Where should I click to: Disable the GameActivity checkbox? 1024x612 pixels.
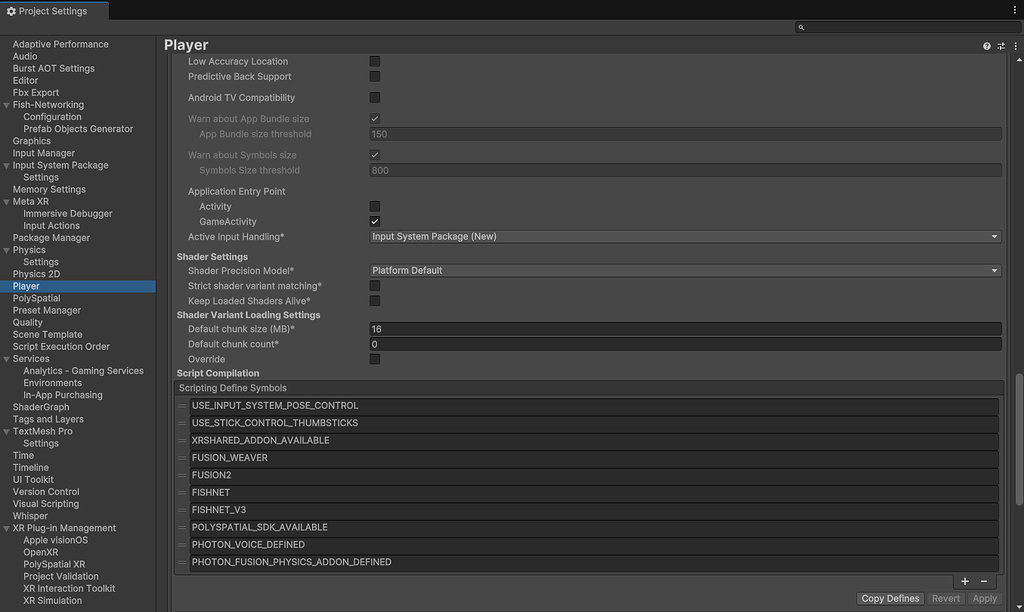pos(375,221)
